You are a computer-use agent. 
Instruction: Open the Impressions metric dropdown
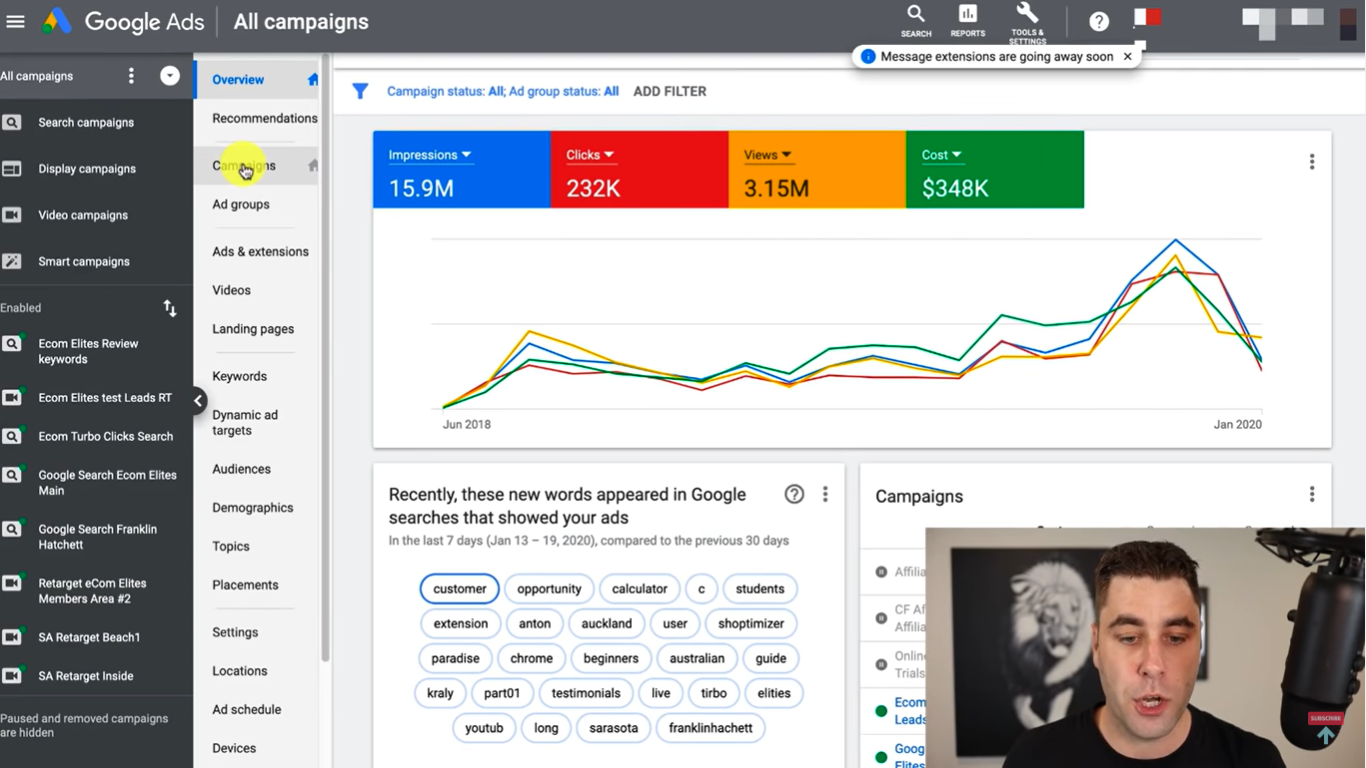(430, 155)
